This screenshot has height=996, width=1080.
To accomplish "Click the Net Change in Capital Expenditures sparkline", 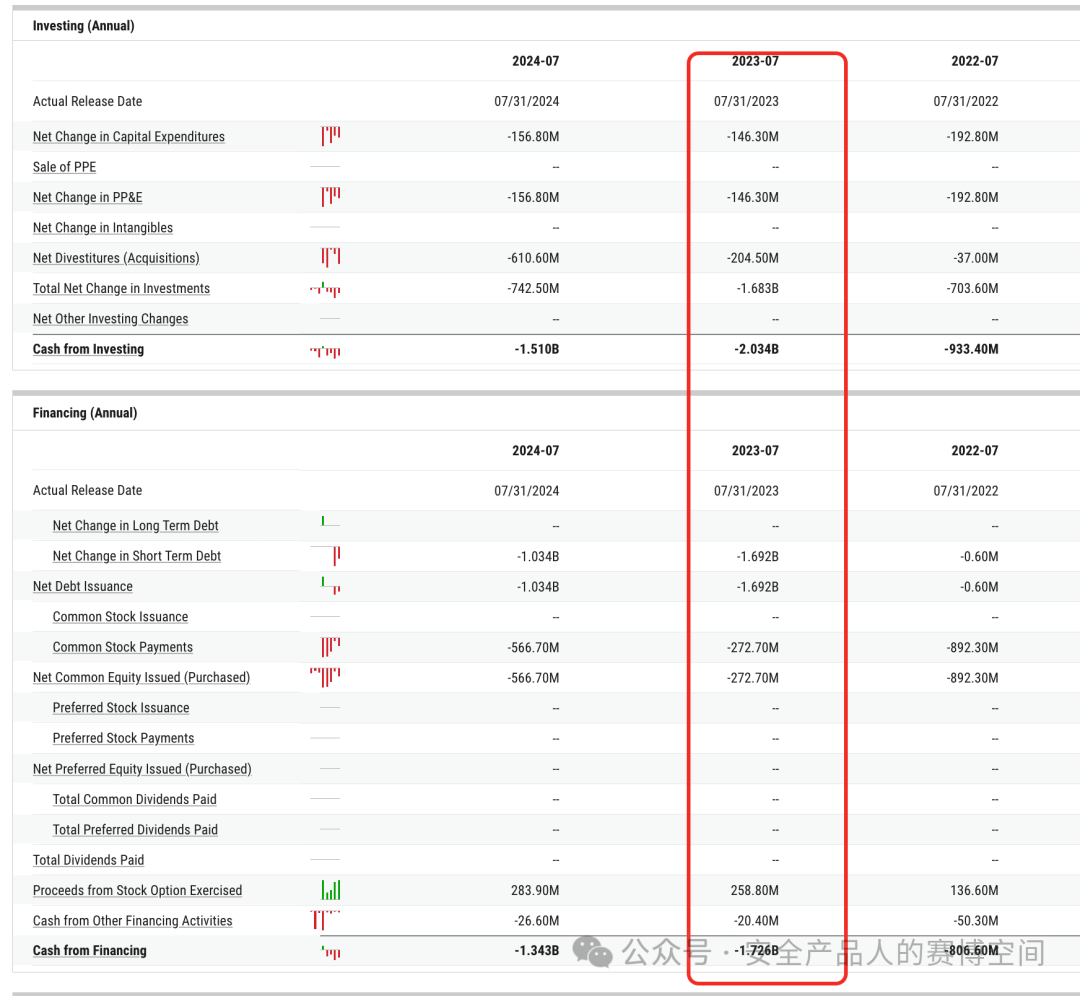I will (331, 136).
